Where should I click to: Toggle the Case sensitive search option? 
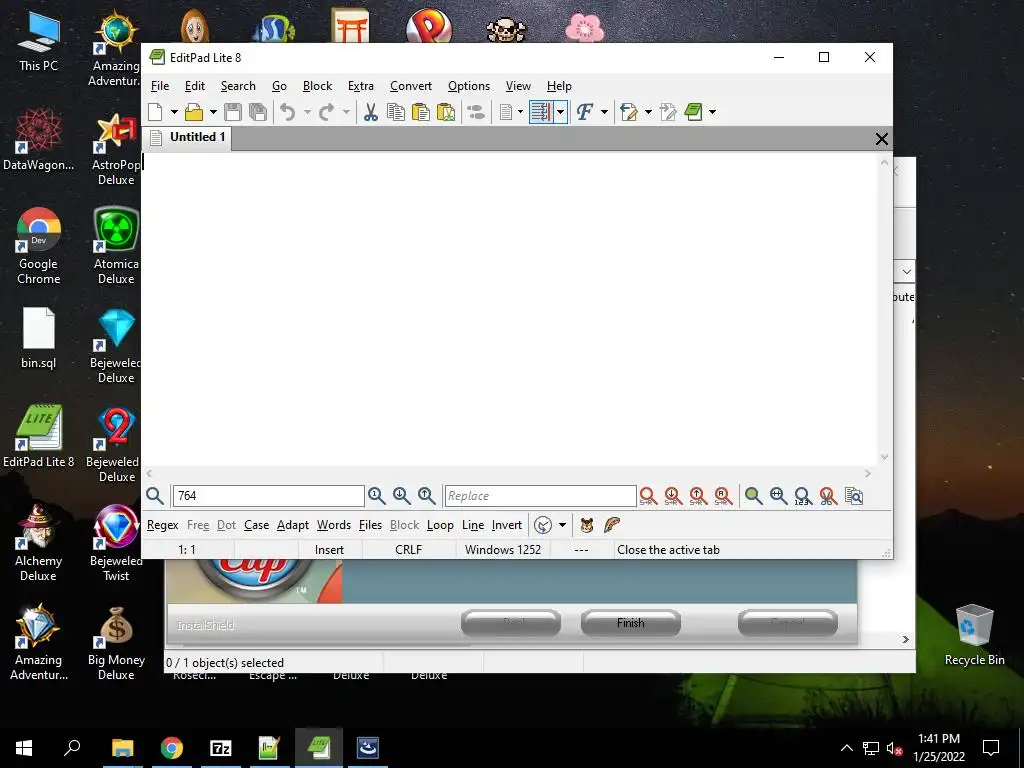click(257, 525)
